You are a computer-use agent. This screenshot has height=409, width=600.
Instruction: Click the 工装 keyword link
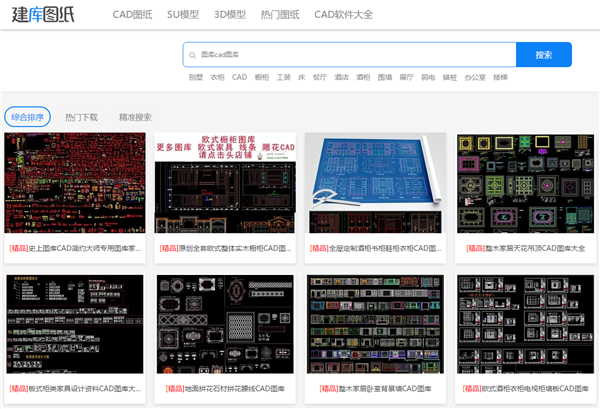pos(284,77)
